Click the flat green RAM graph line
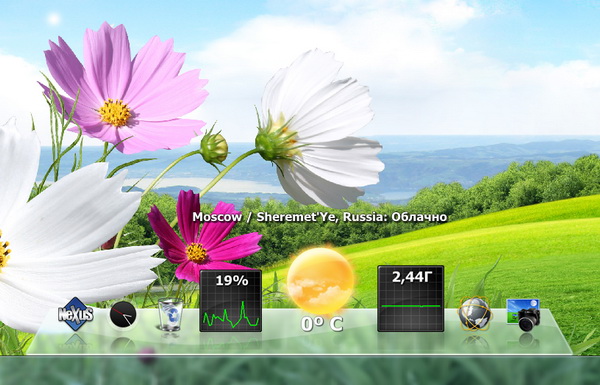The height and width of the screenshot is (385, 600). 411,306
